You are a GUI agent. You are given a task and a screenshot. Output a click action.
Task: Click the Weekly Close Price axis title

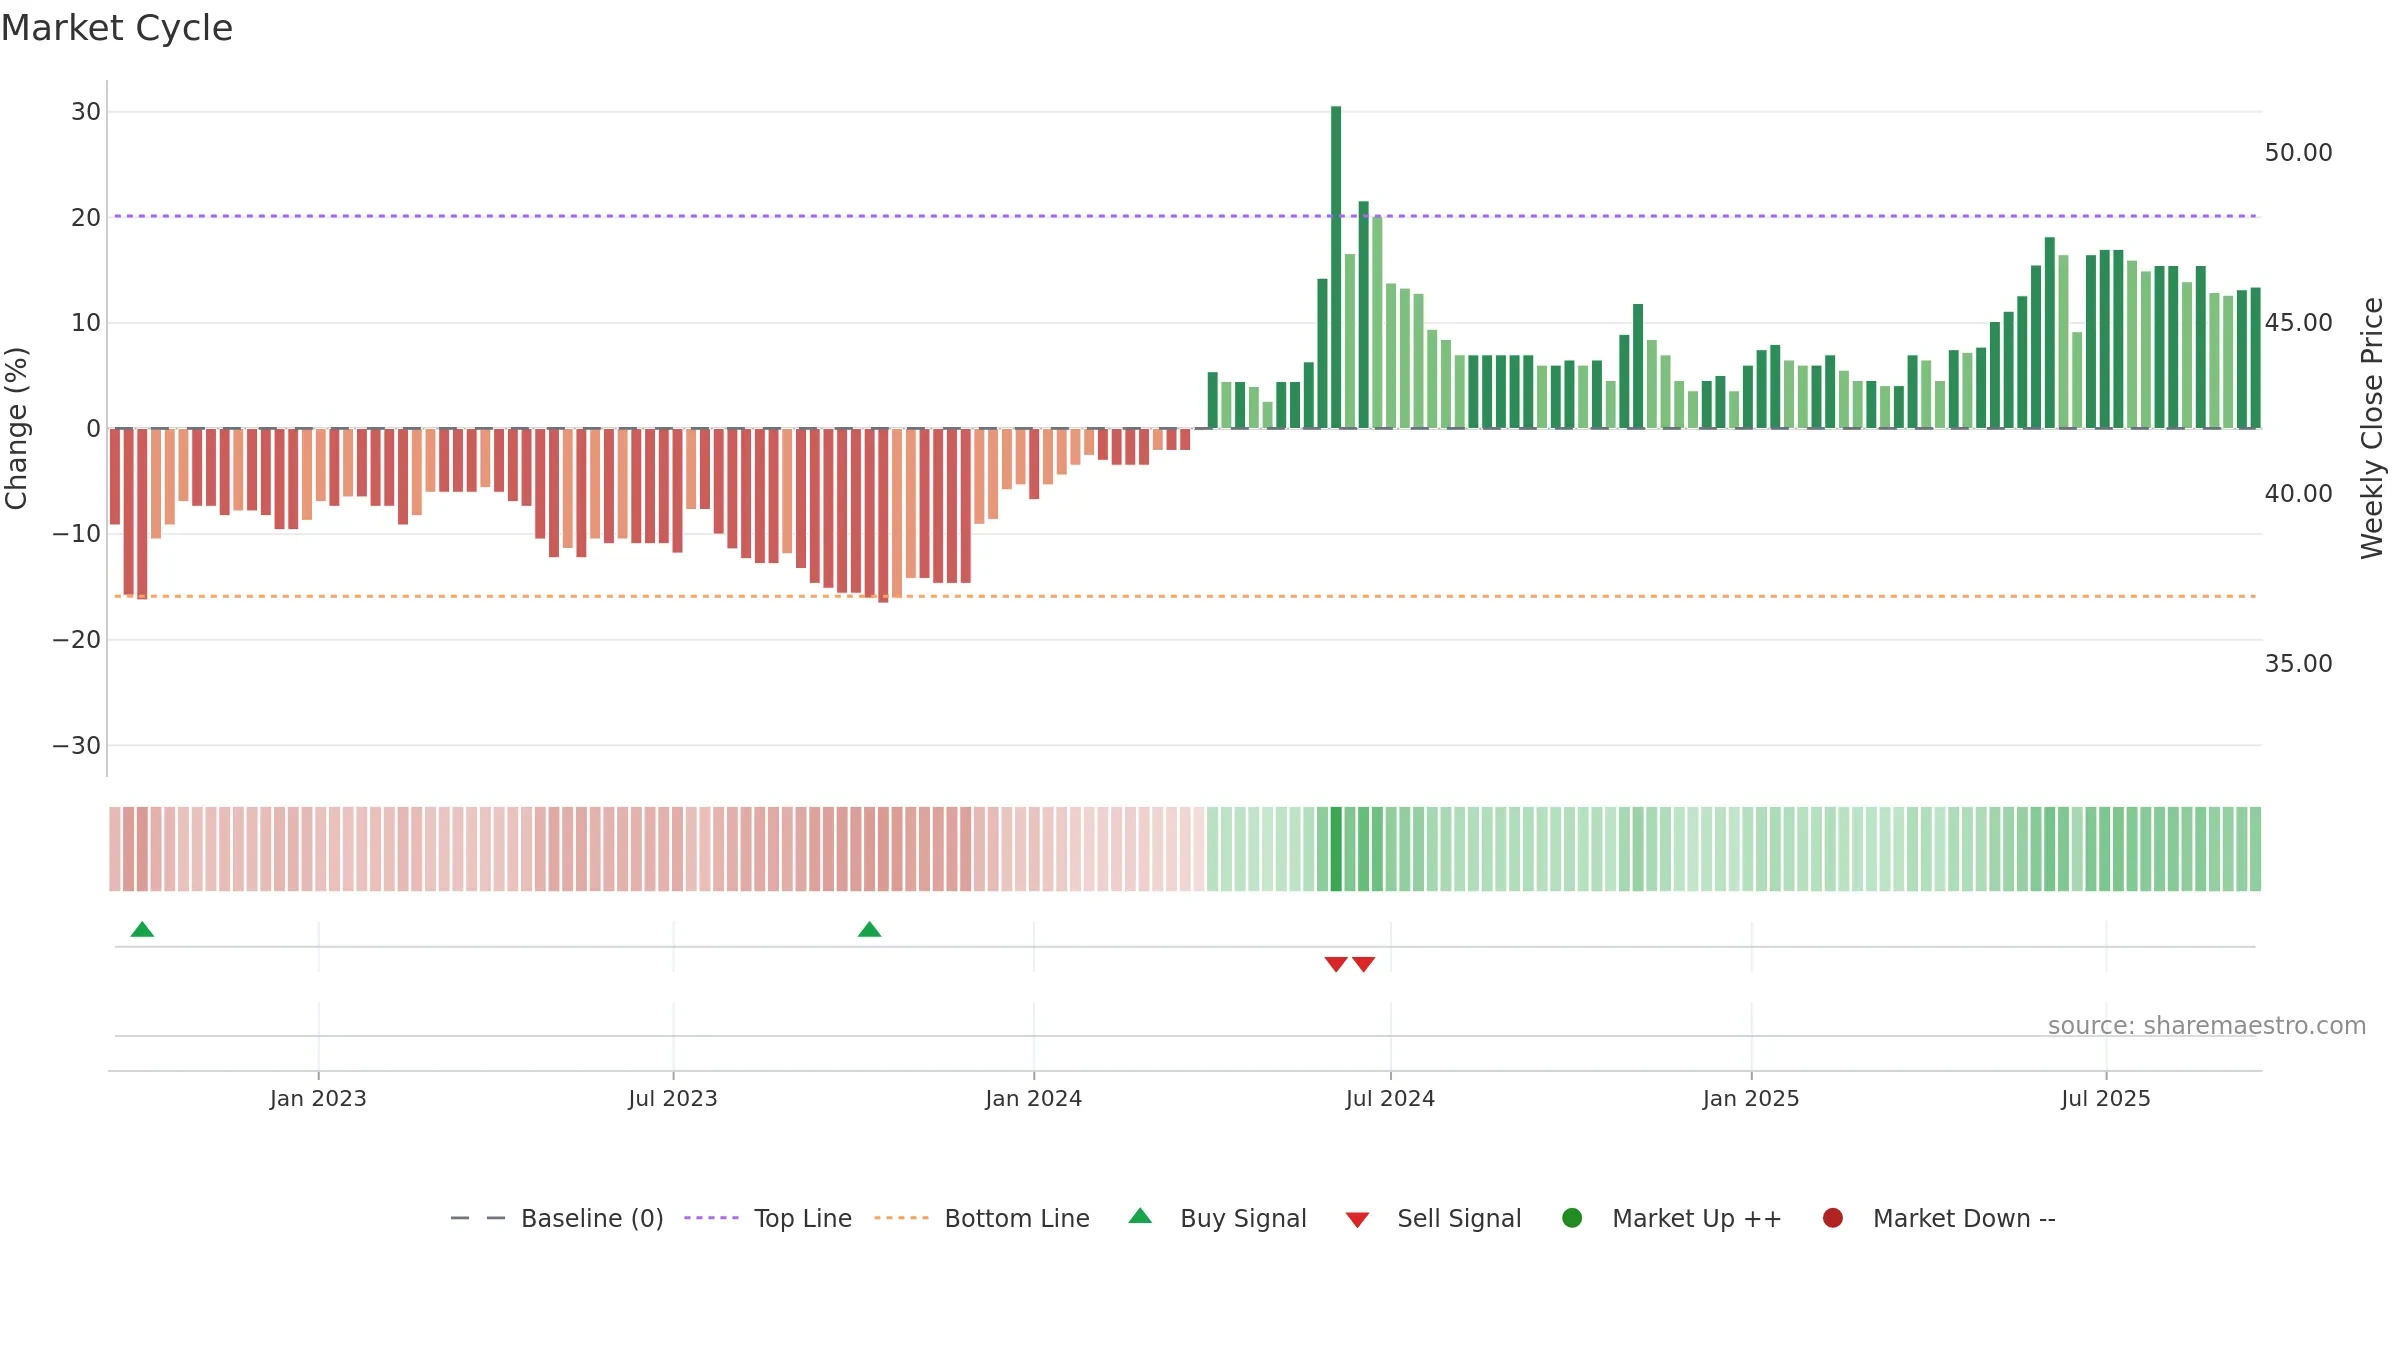pos(2372,428)
